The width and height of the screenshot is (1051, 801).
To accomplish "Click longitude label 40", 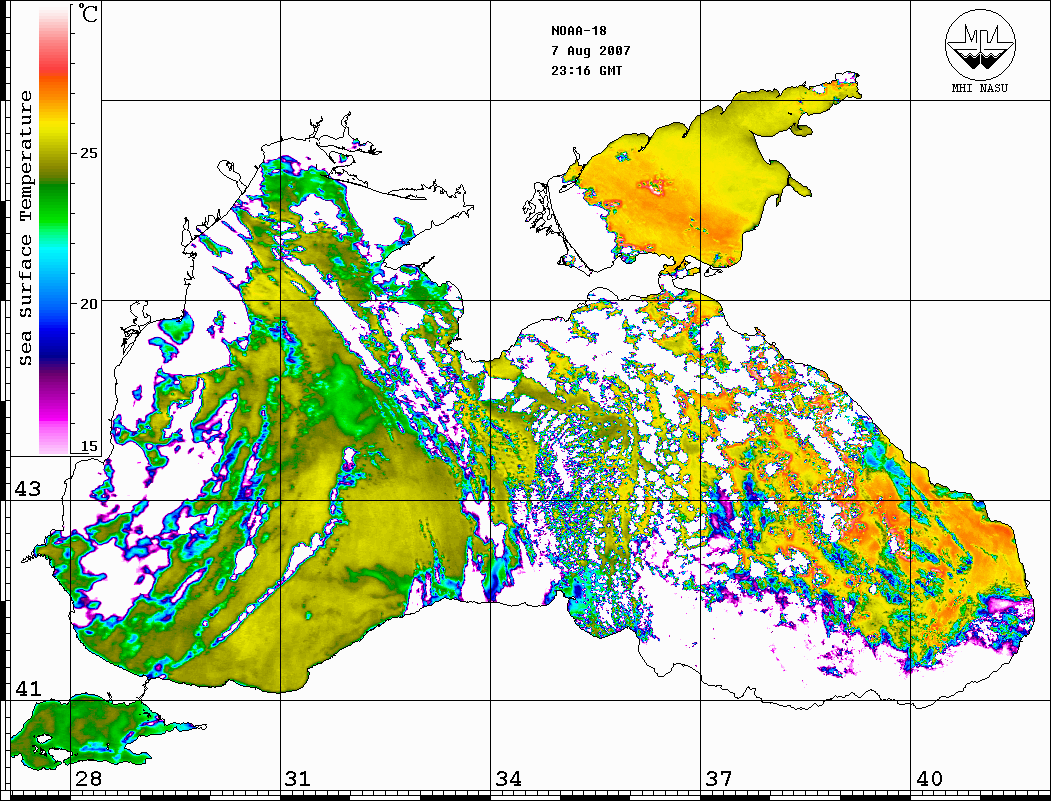I will [x=929, y=778].
